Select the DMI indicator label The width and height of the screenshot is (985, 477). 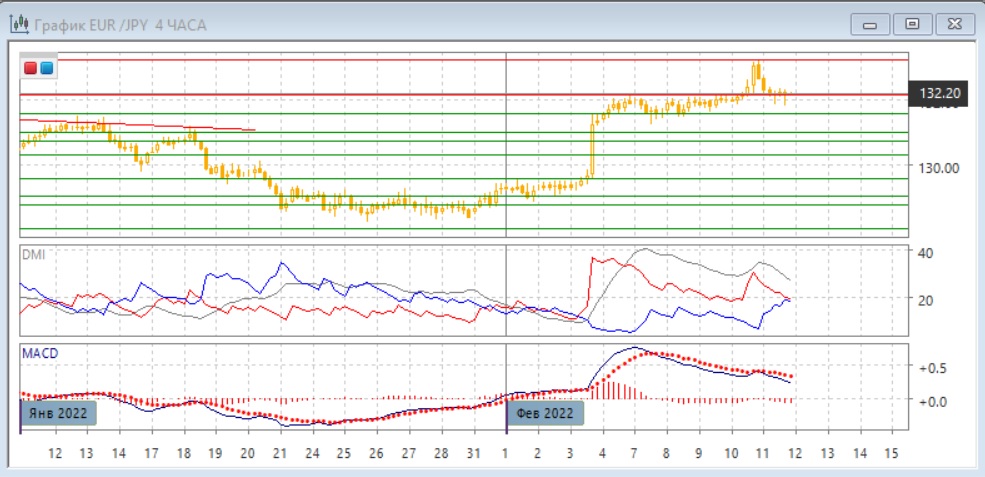pyautogui.click(x=32, y=254)
